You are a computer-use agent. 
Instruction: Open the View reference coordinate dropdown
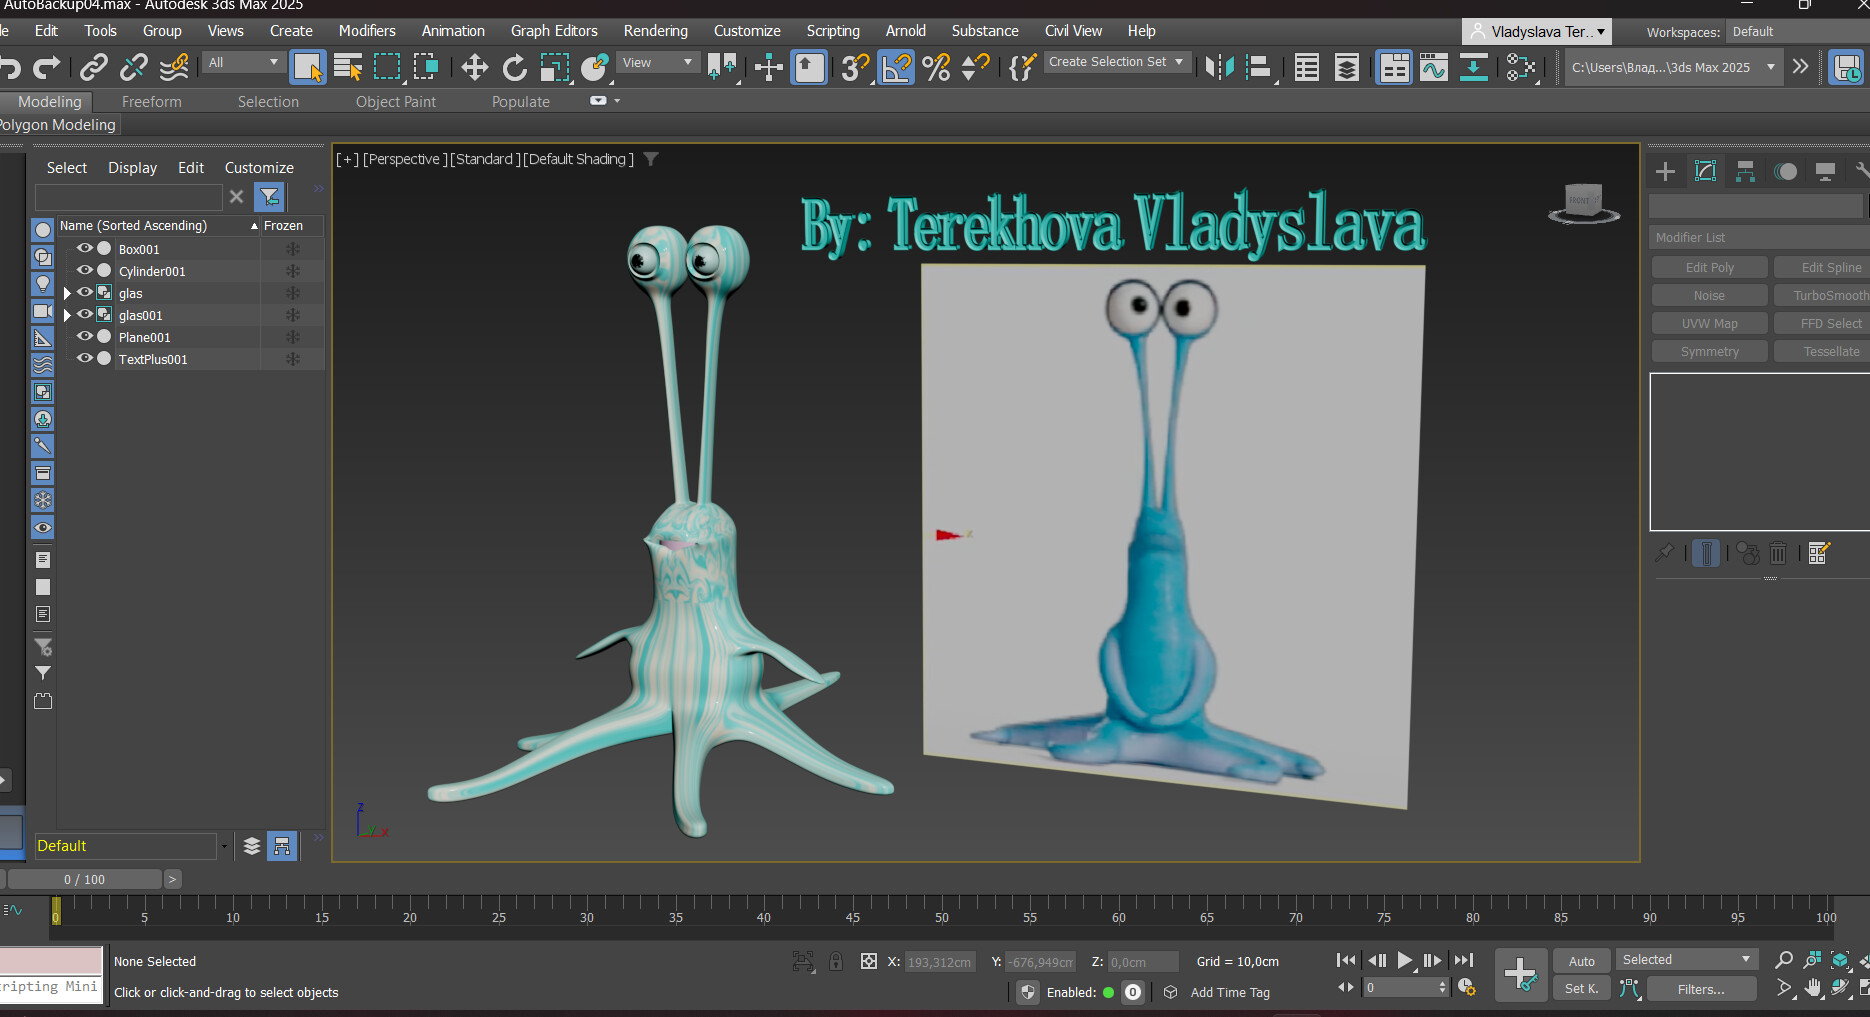[x=657, y=63]
